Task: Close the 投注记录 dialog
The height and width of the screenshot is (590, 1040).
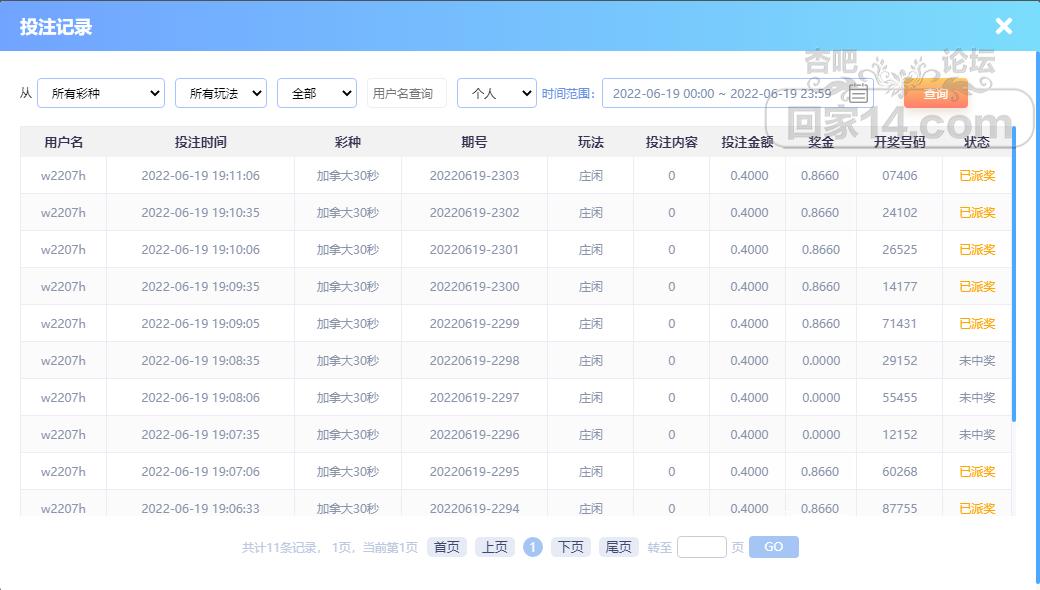Action: pos(1003,27)
